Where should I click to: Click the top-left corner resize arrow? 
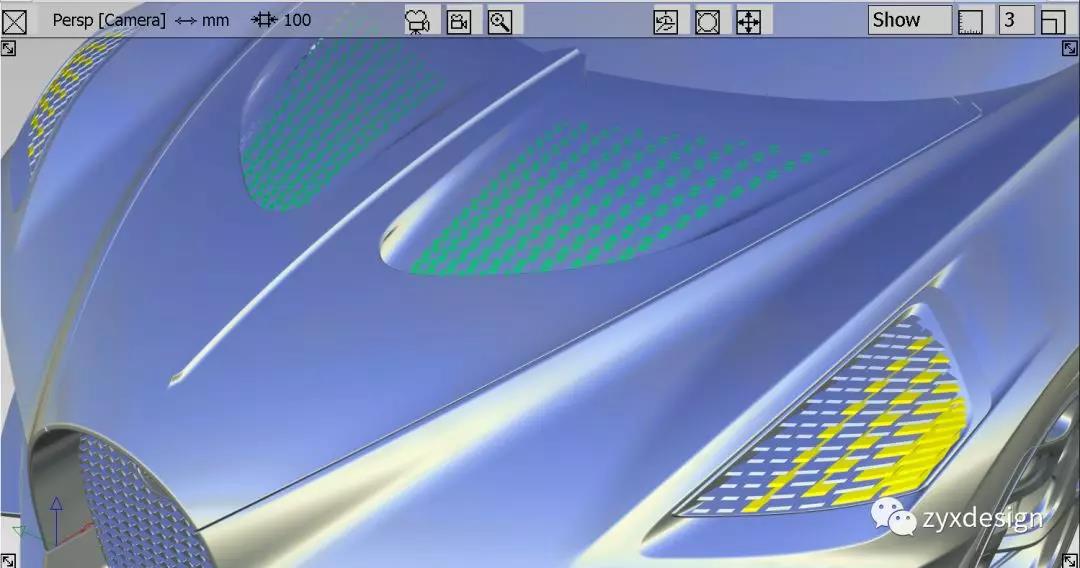pyautogui.click(x=8, y=48)
